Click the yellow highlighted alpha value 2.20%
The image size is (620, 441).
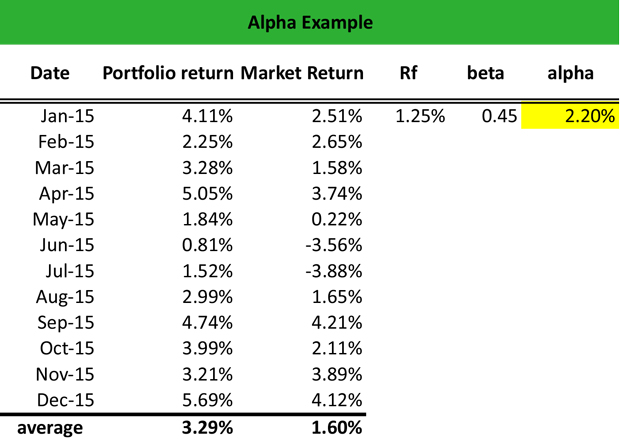click(x=588, y=116)
